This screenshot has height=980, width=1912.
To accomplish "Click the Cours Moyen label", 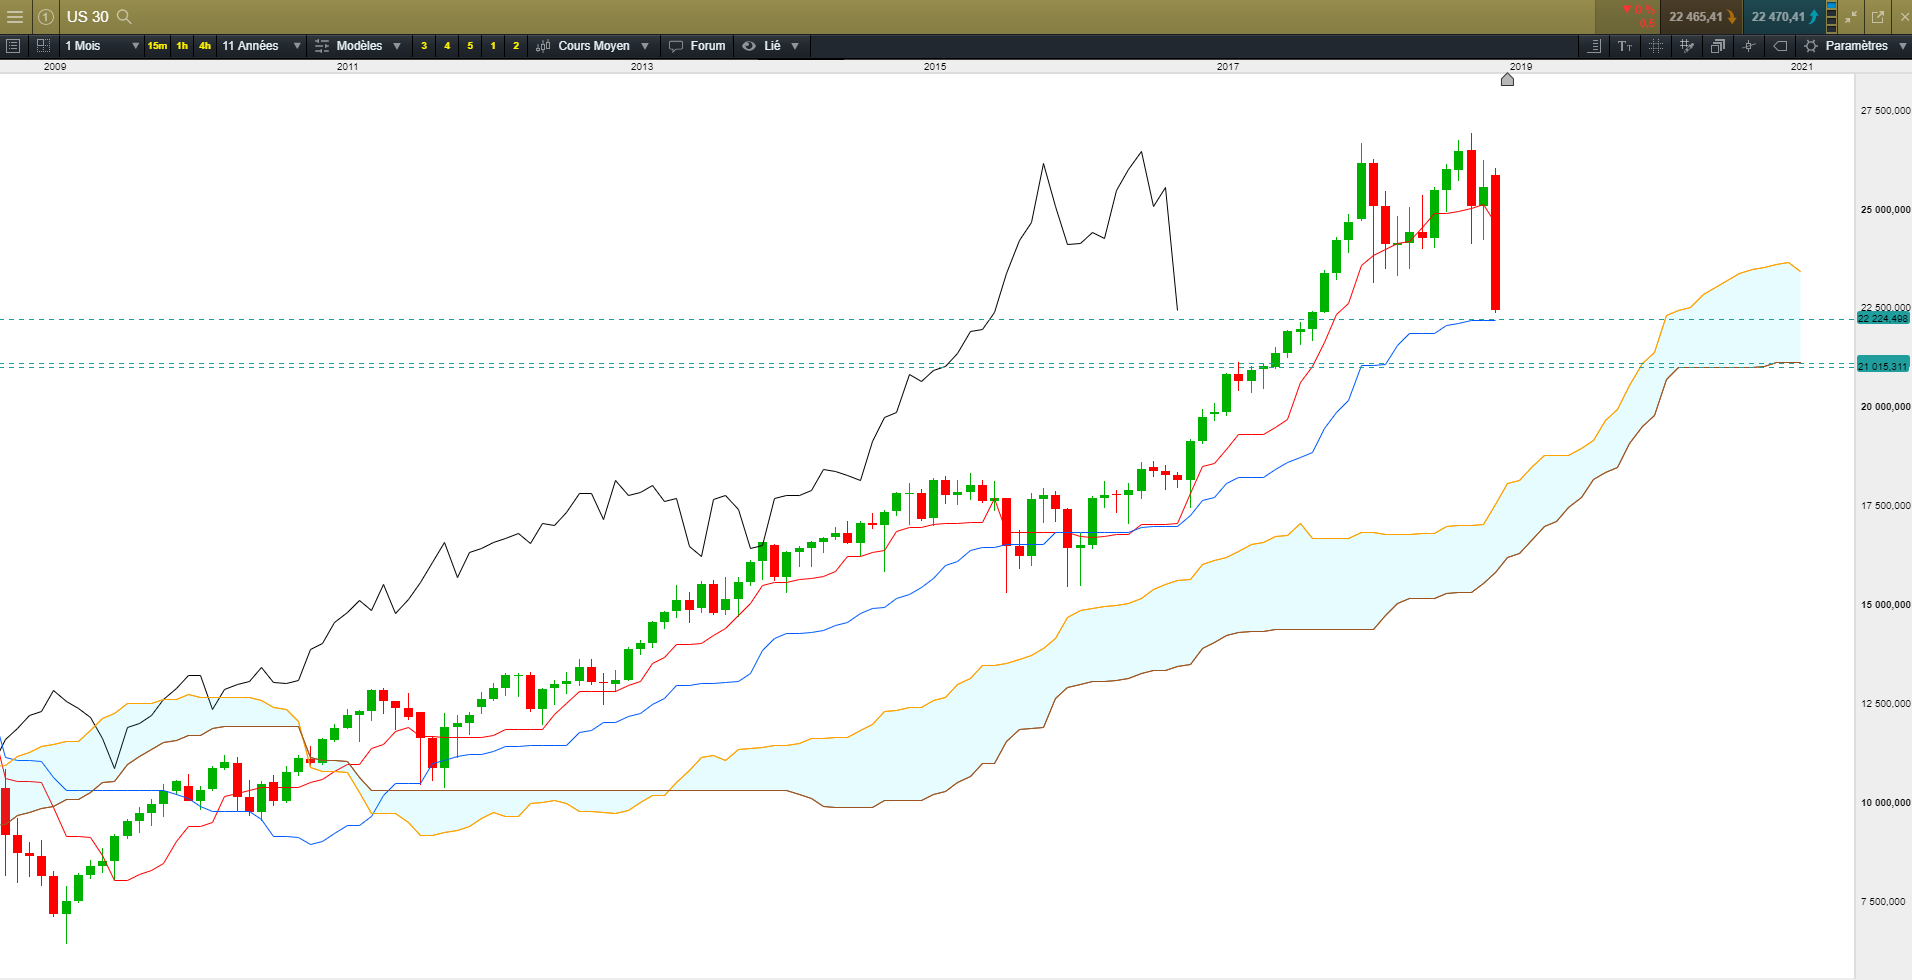I will 594,46.
